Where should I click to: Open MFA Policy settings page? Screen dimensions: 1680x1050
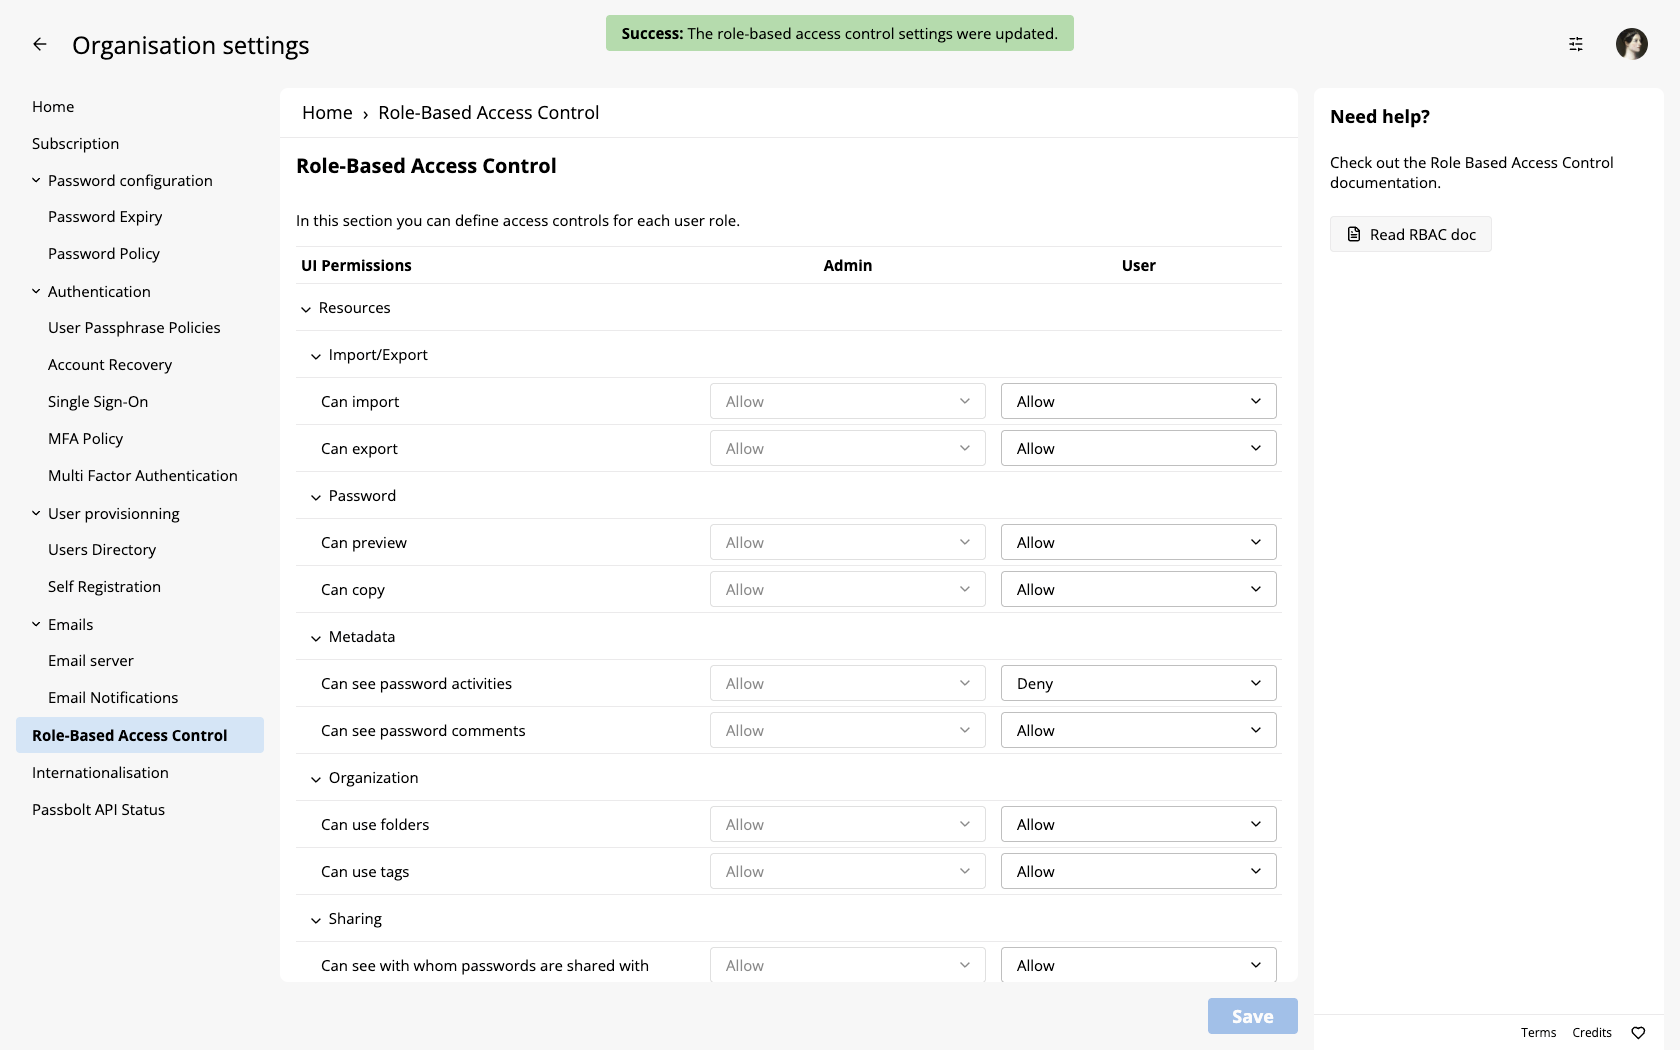[85, 439]
